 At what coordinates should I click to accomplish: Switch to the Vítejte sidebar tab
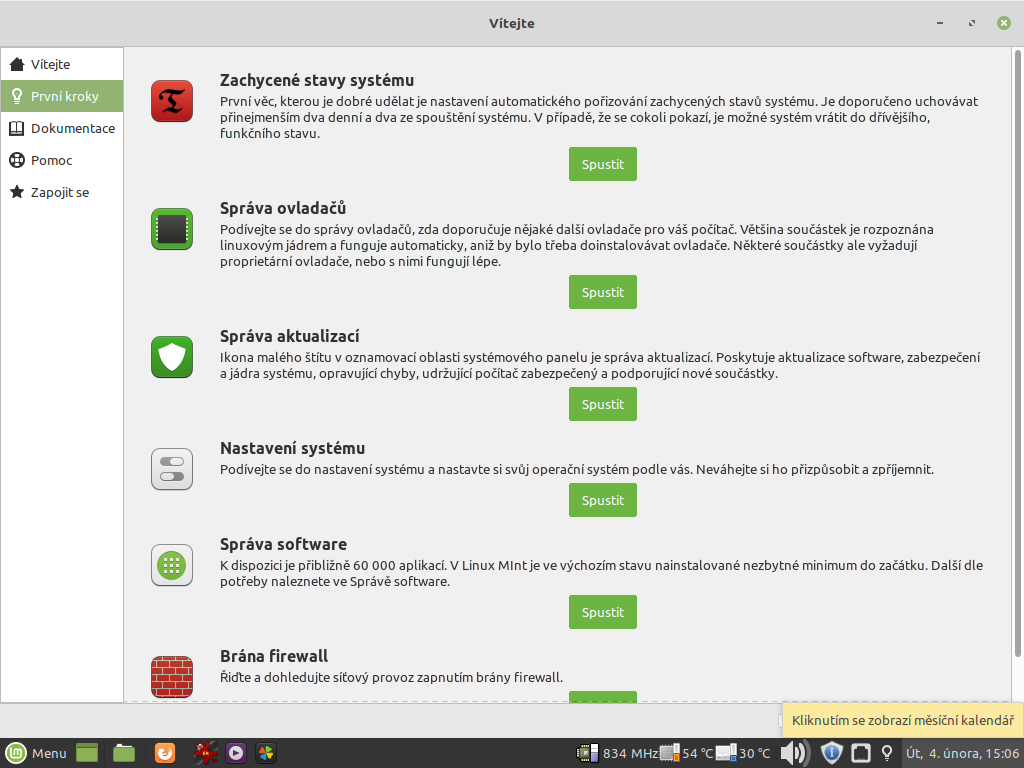point(50,64)
